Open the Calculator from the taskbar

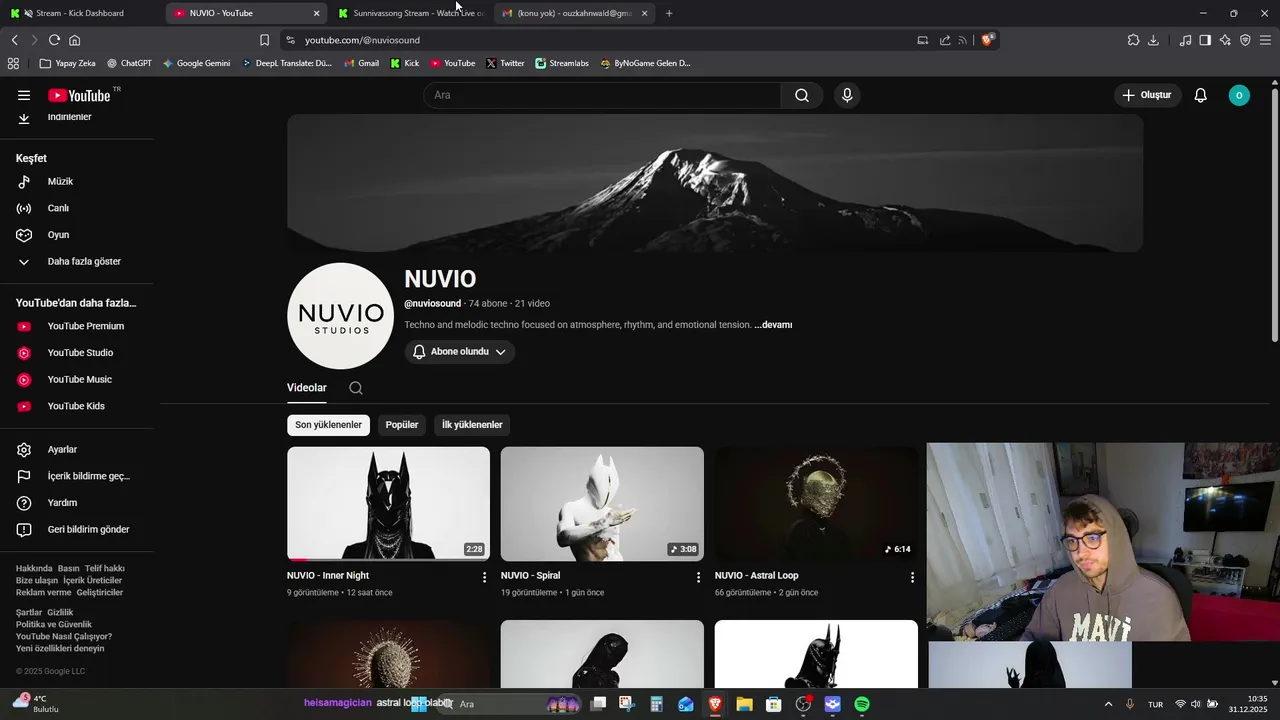click(x=656, y=704)
